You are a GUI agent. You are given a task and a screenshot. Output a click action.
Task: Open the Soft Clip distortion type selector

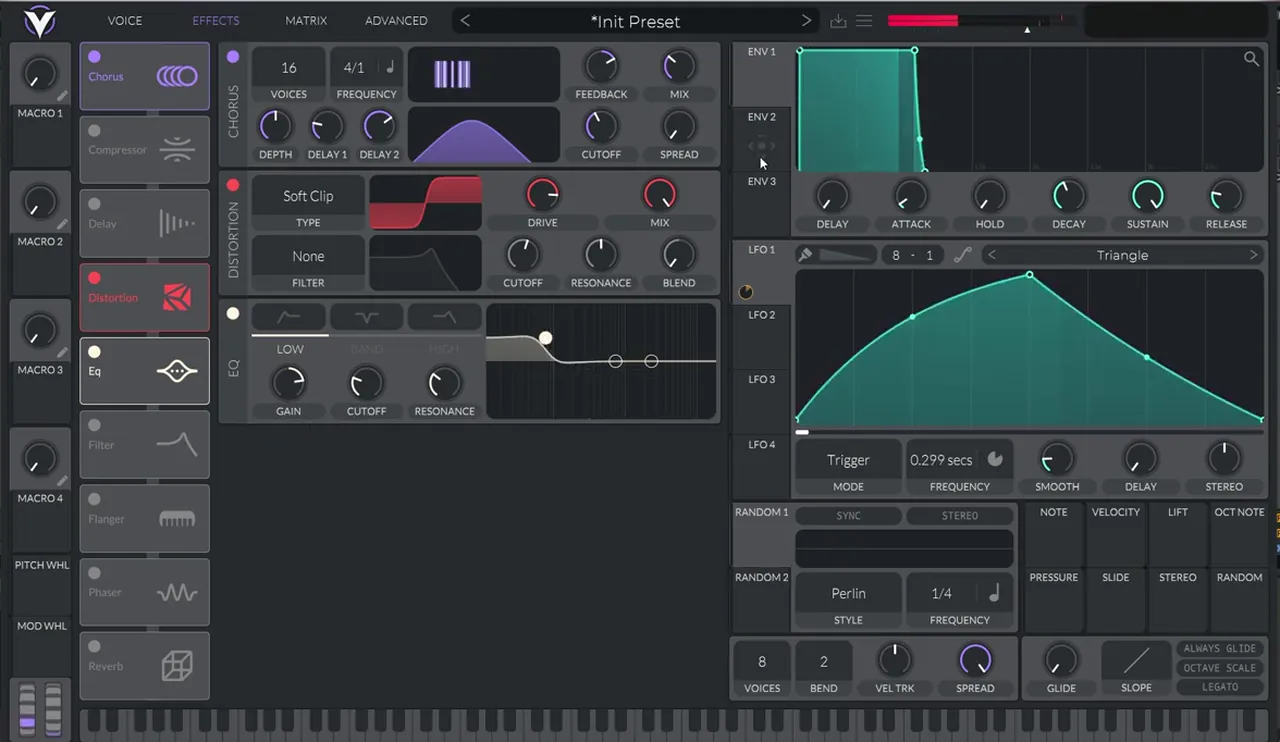(x=308, y=196)
